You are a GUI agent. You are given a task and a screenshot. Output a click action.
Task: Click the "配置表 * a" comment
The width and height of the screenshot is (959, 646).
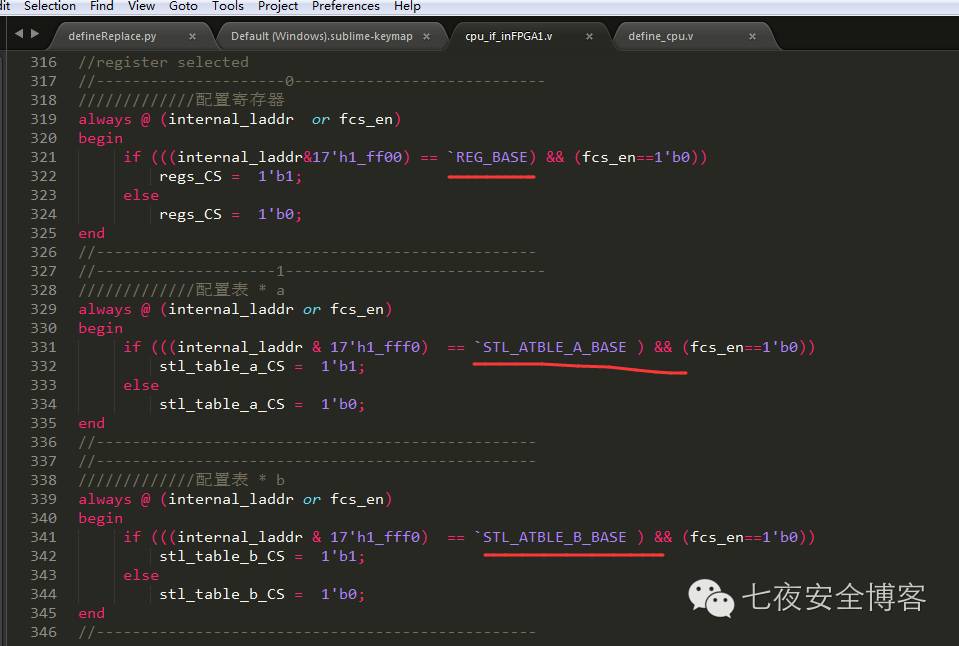pos(240,290)
